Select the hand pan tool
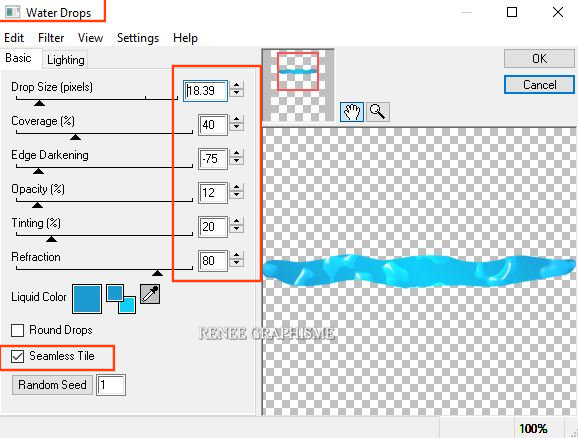Viewport: 578px width, 438px height. [352, 112]
